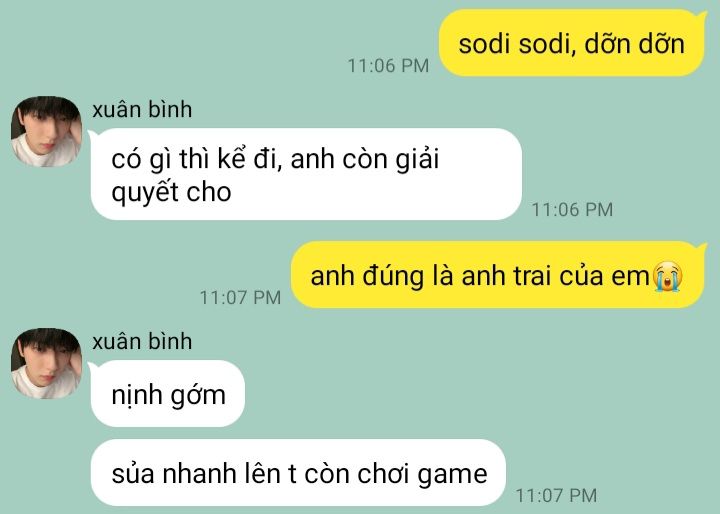
Task: Click 11:07 PM timestamp beside "chơi game" message
Action: [x=556, y=496]
